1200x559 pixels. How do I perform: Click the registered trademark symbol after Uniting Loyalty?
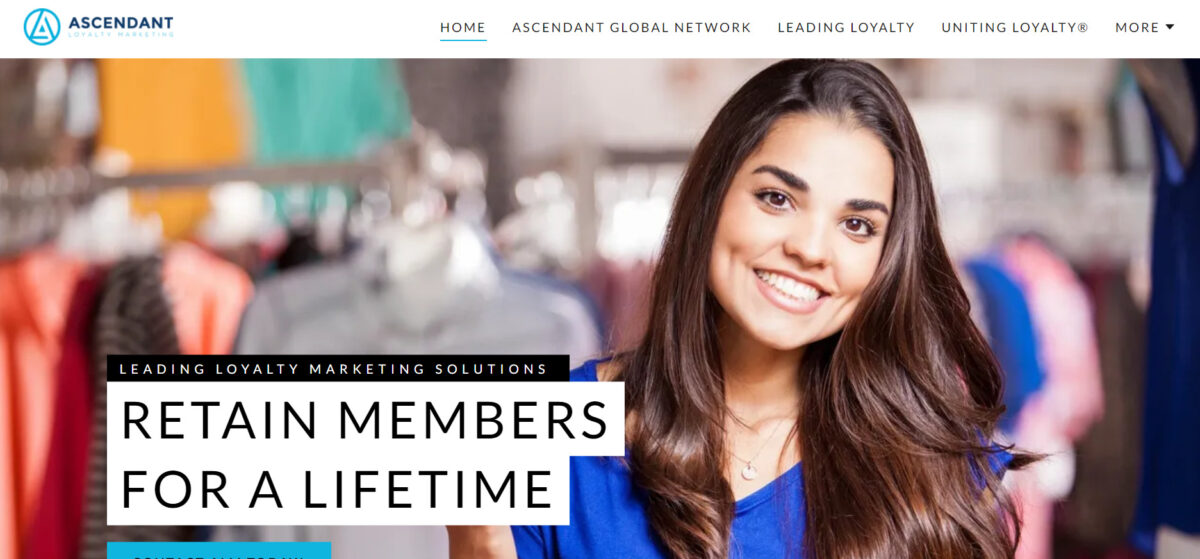tap(1083, 27)
